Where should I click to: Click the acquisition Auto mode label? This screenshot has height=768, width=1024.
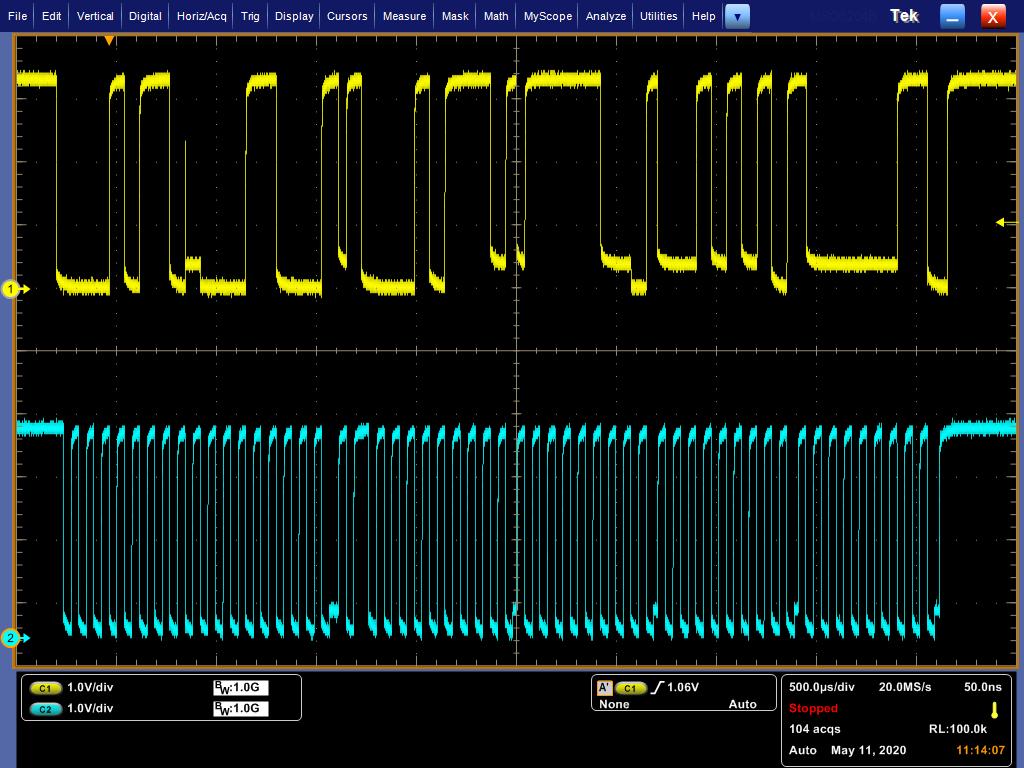point(803,750)
